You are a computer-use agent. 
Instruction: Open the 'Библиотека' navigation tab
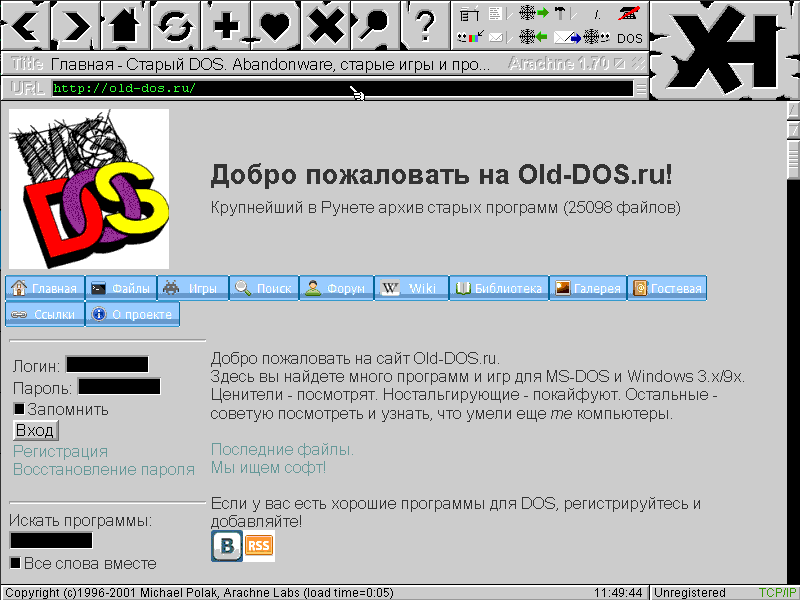point(499,288)
